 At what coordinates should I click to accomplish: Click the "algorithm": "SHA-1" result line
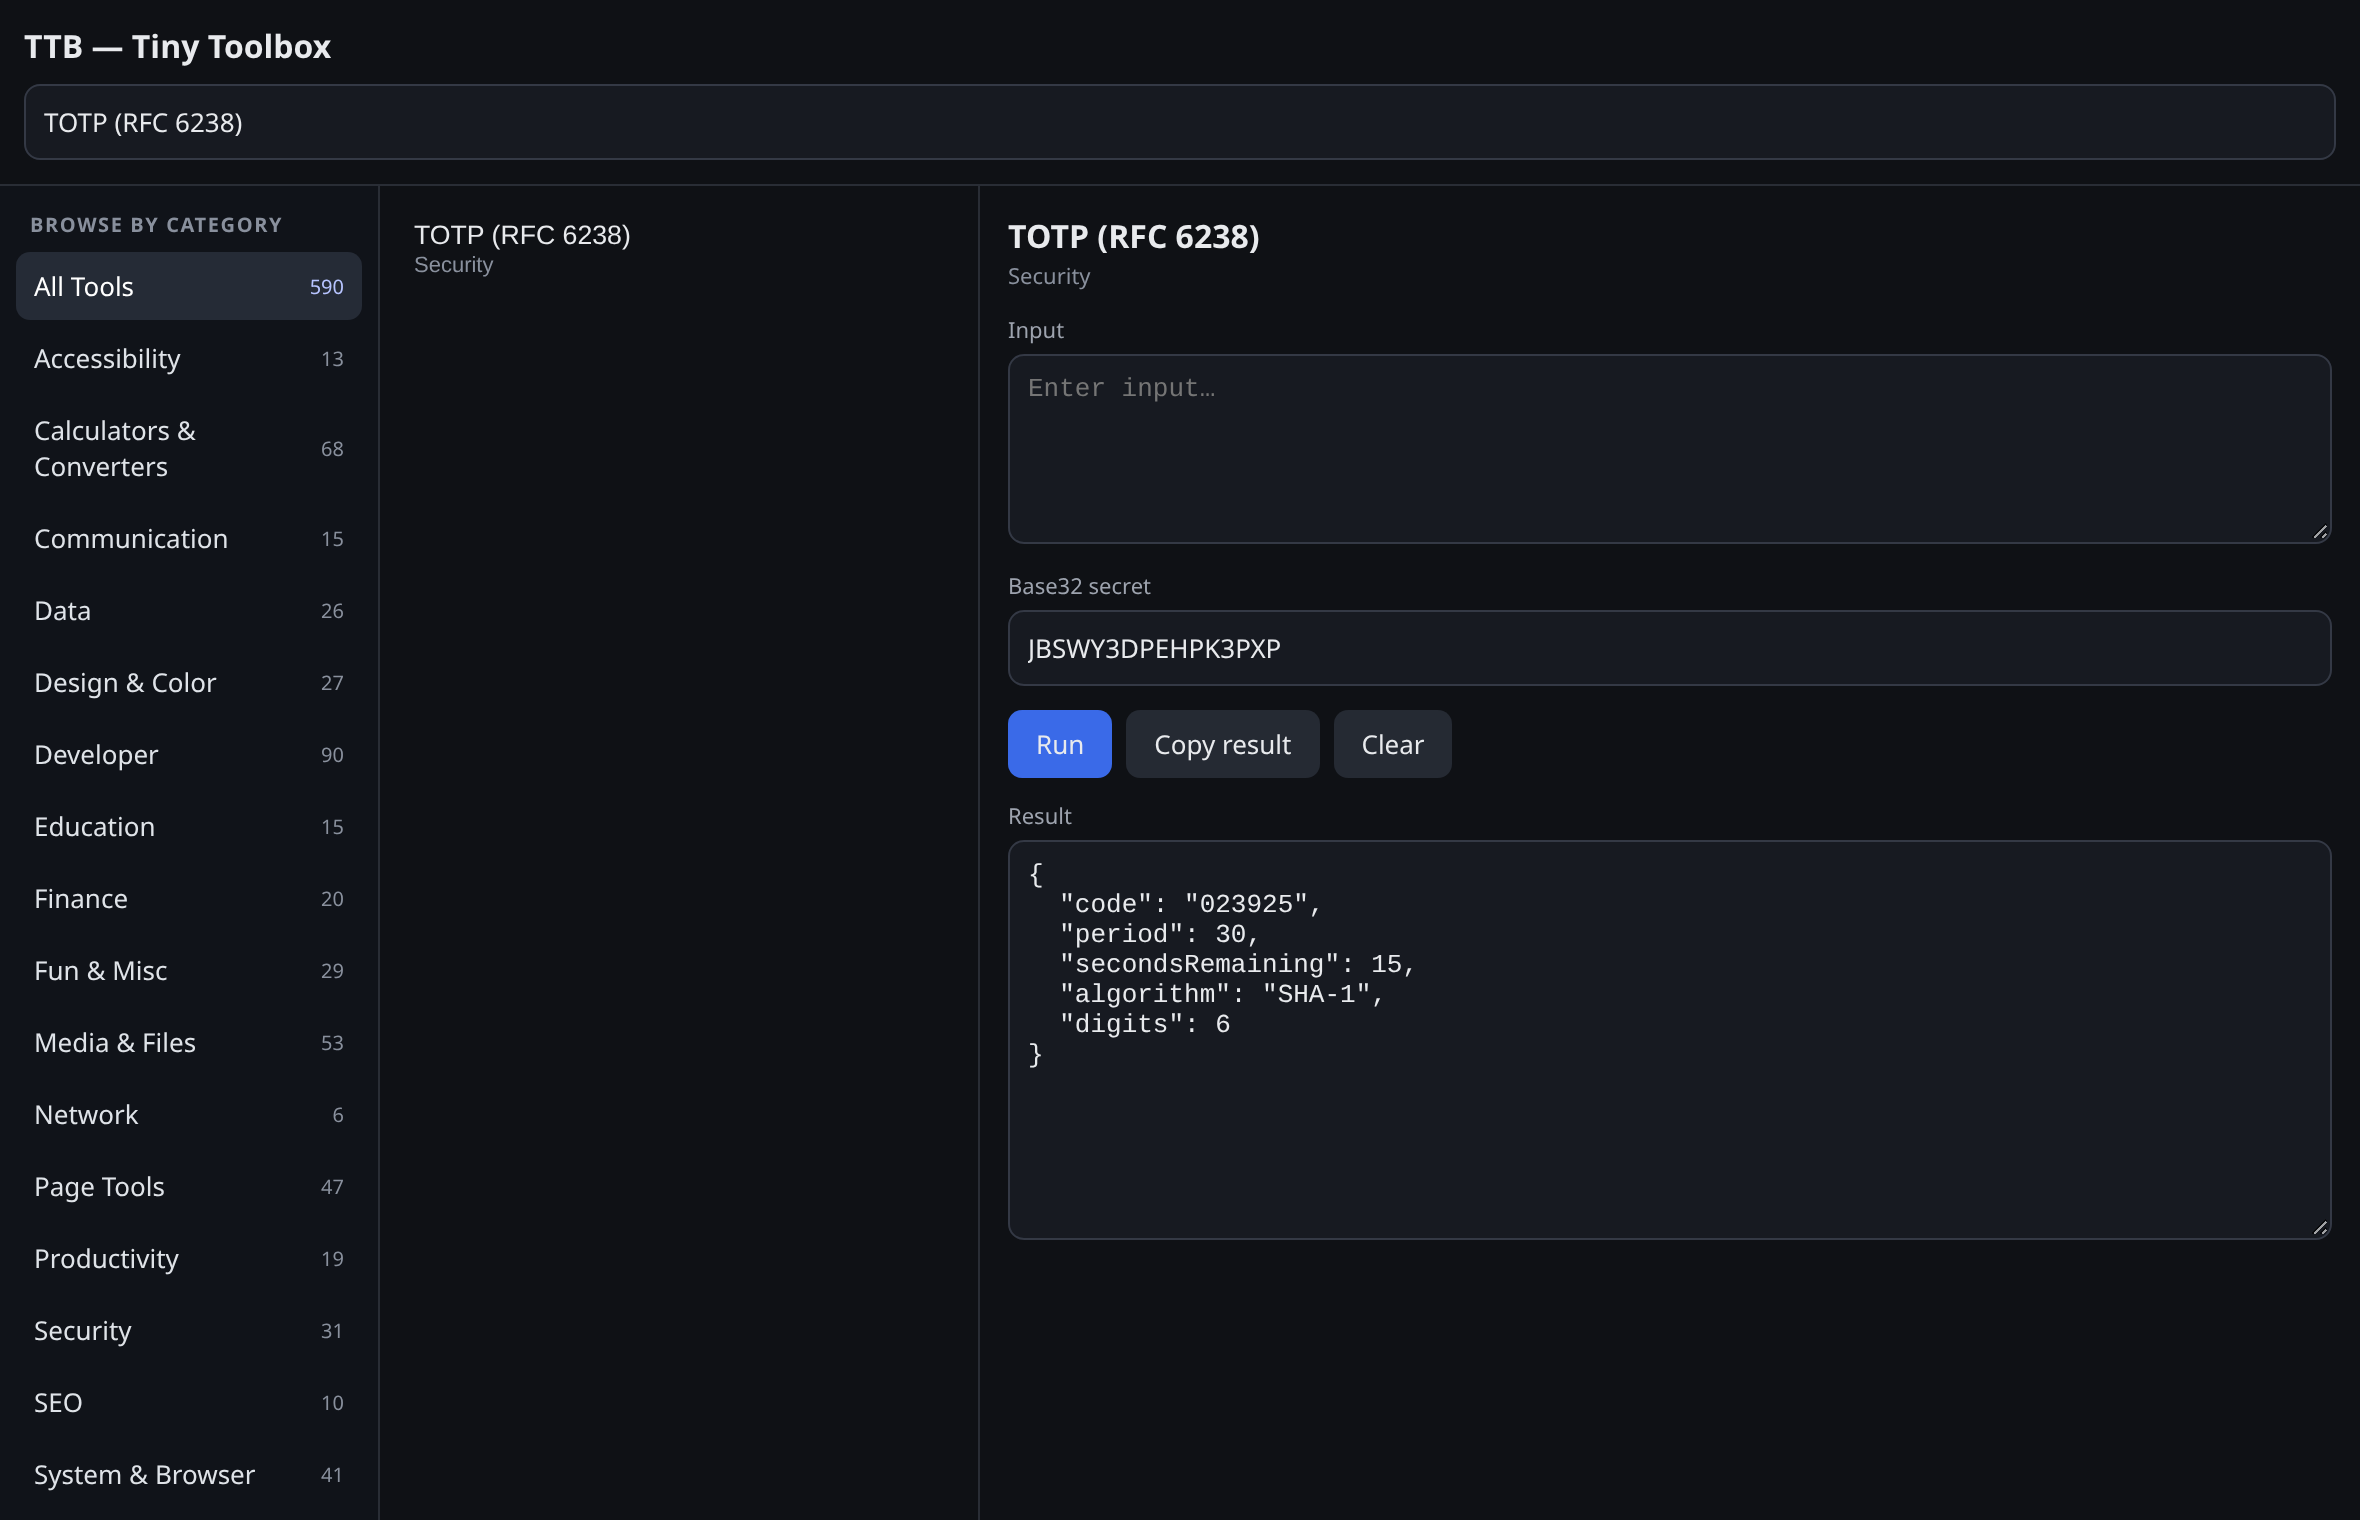(x=1221, y=994)
